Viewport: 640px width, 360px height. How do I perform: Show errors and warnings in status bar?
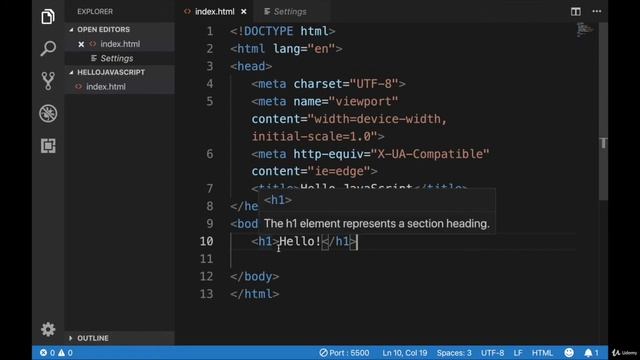(56, 353)
